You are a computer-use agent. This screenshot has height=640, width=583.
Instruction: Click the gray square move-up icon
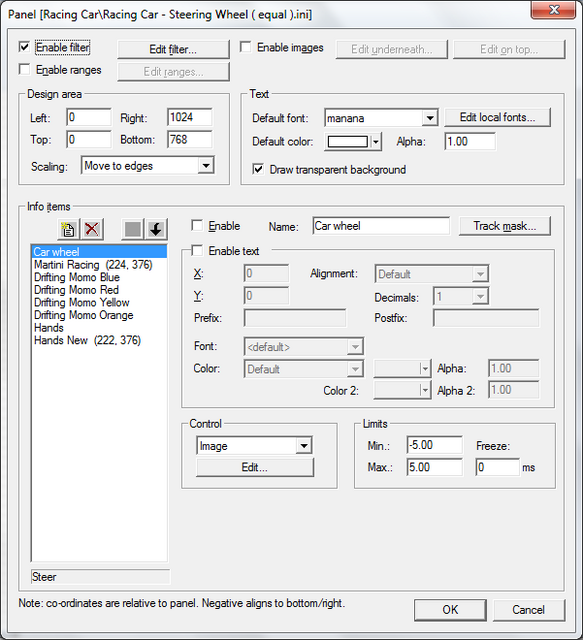(133, 229)
